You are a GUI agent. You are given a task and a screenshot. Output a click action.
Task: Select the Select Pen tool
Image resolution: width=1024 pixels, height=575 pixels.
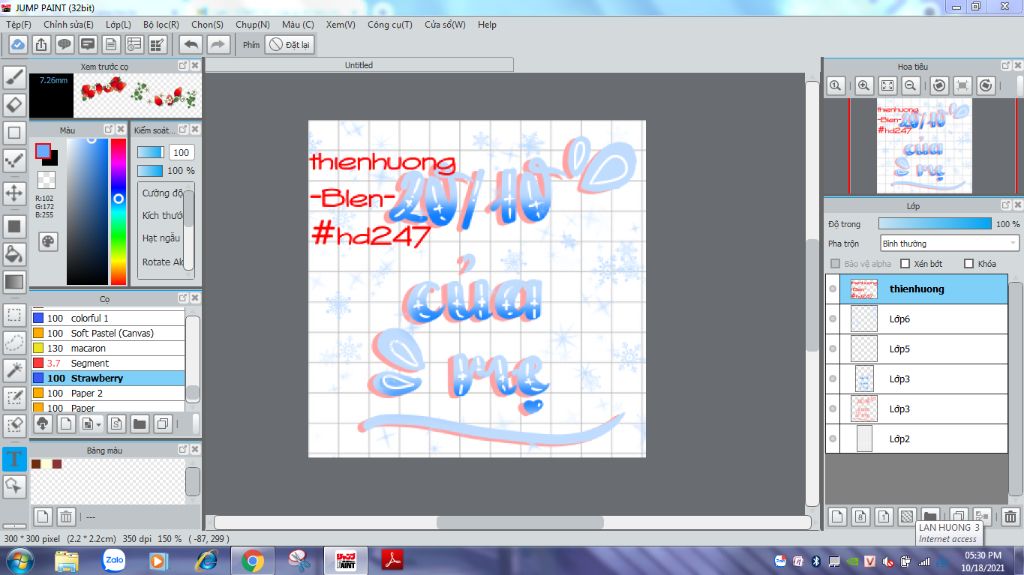(14, 397)
